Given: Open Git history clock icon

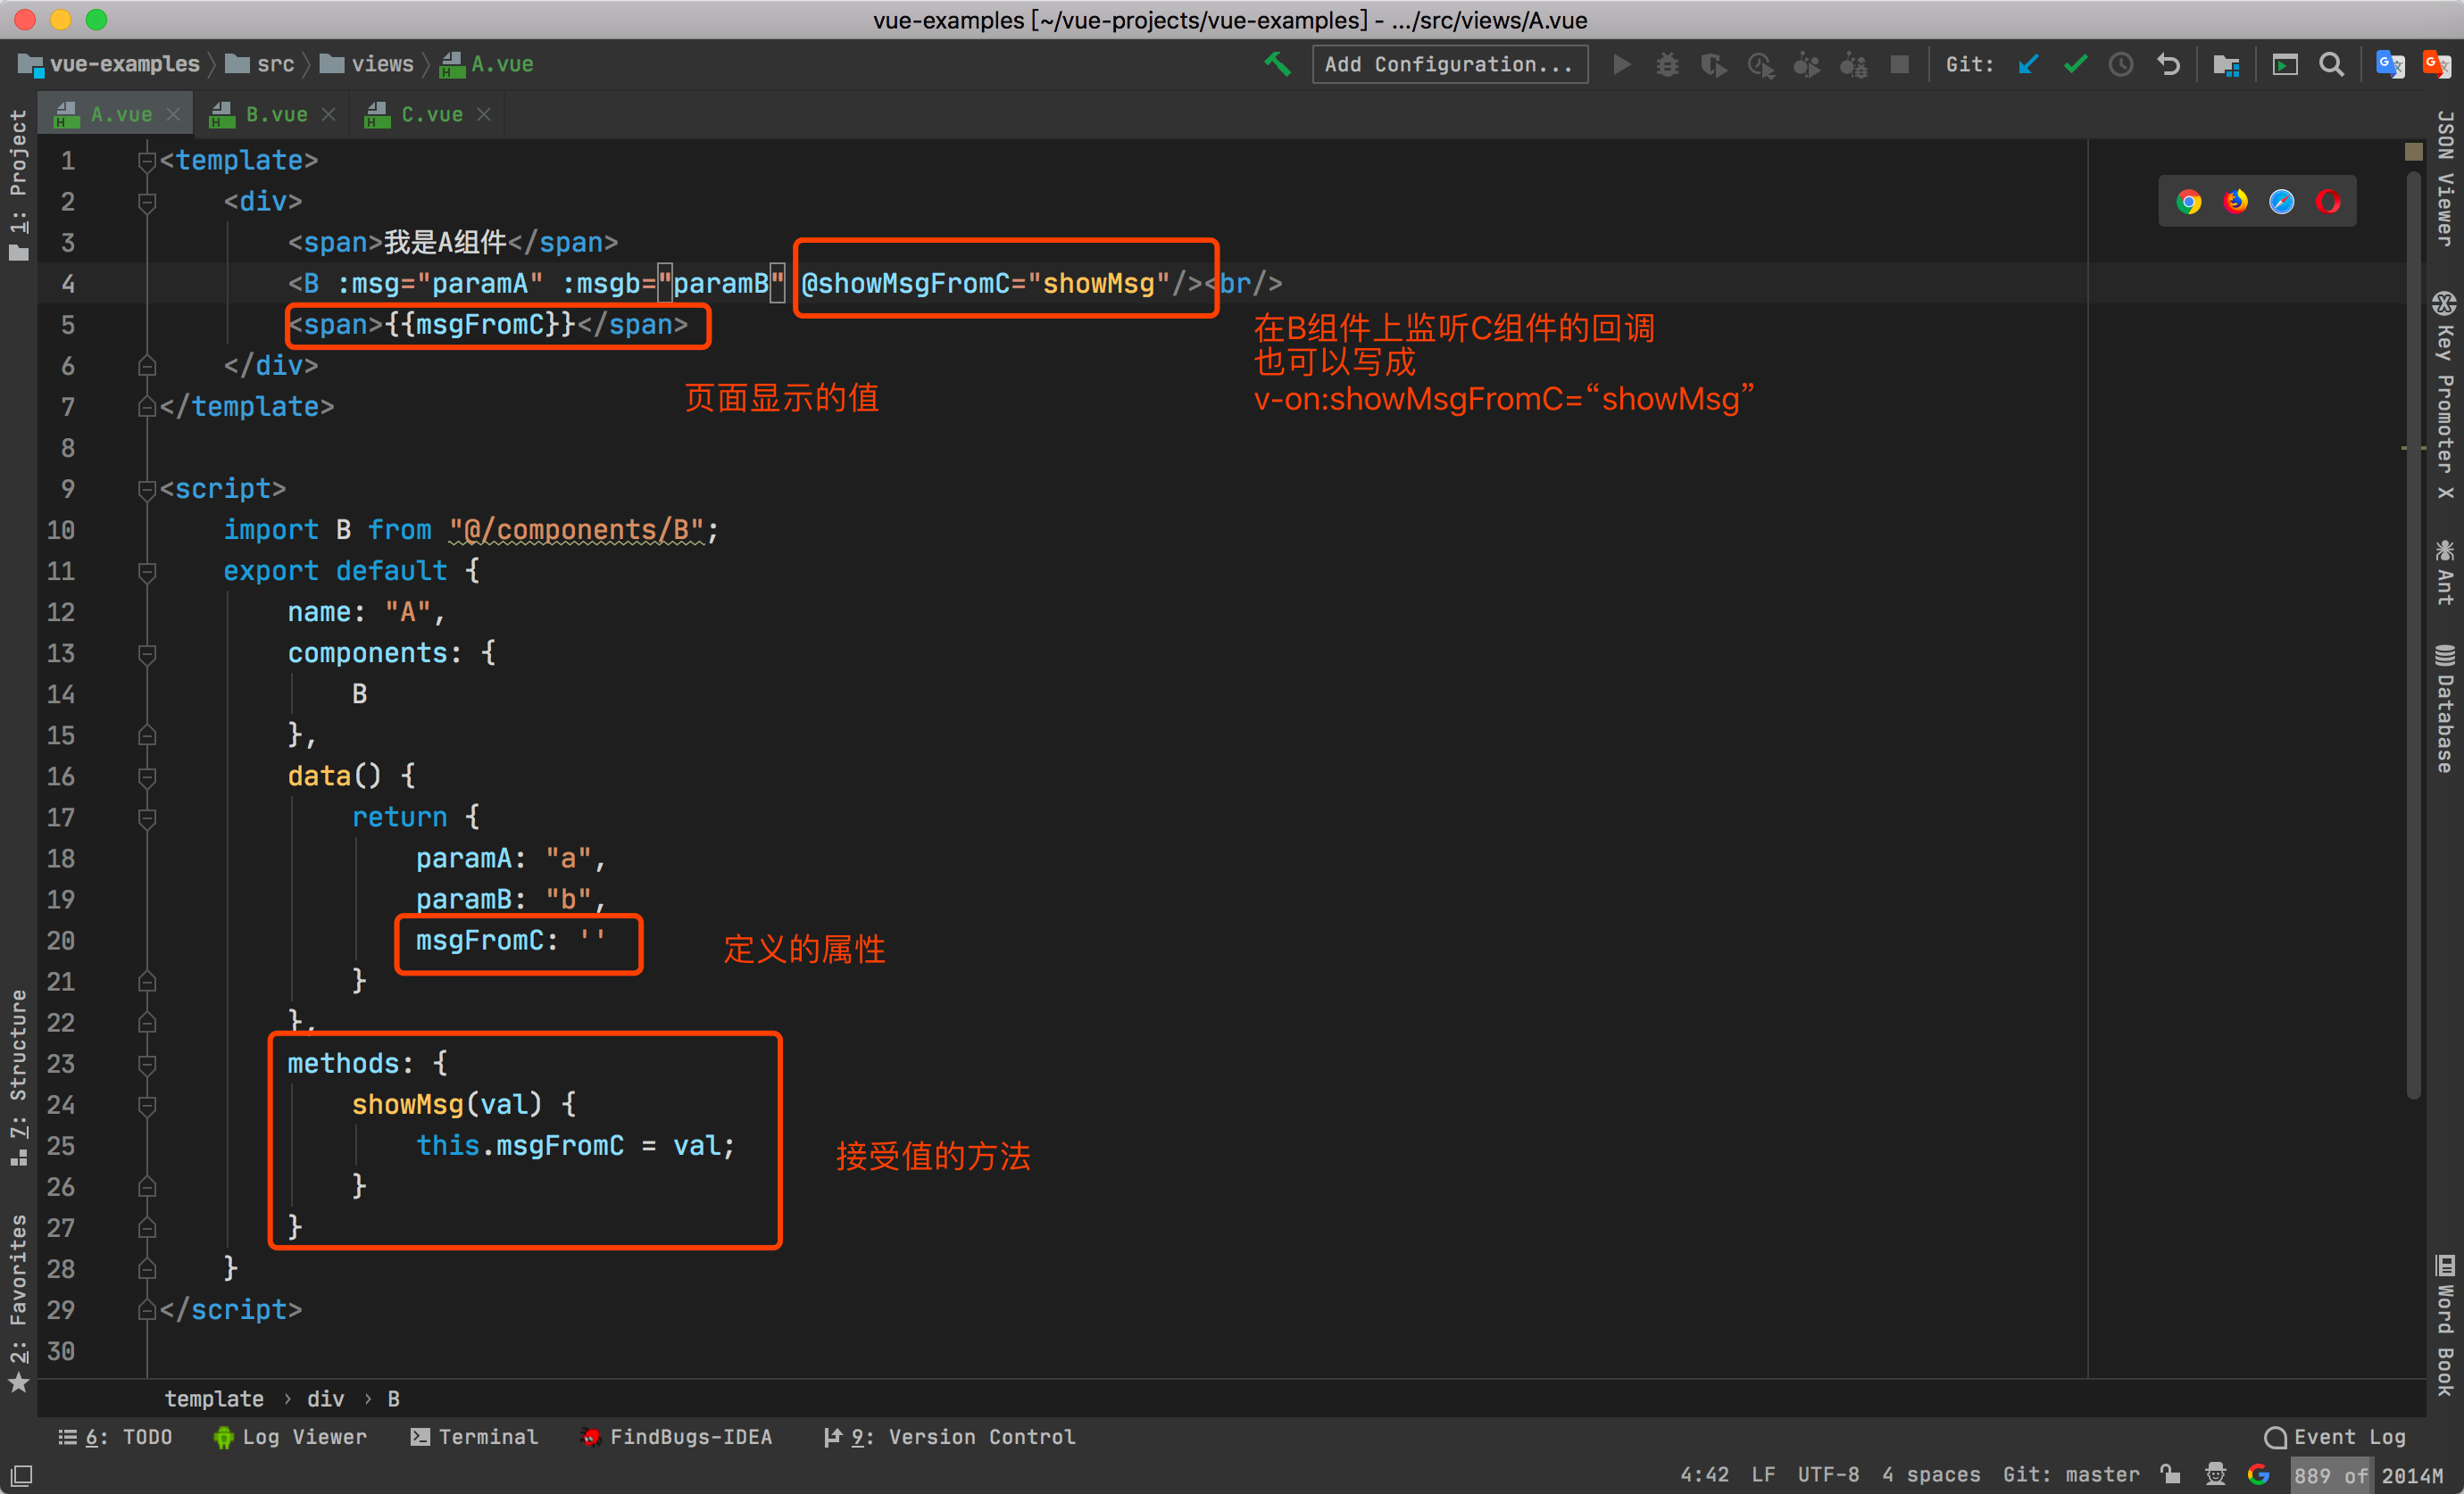Looking at the screenshot, I should pos(2121,64).
